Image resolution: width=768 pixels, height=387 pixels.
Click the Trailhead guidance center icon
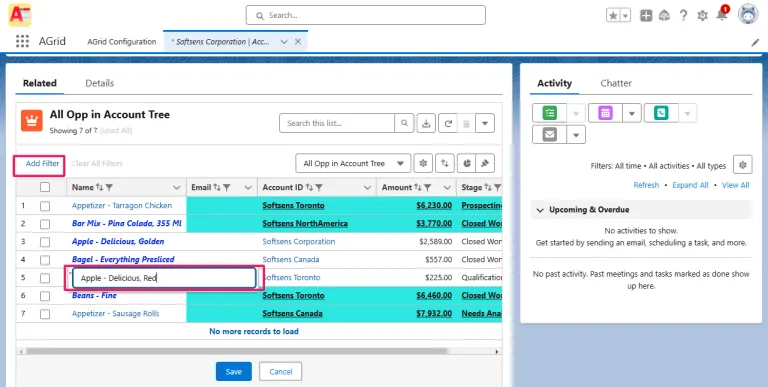tap(665, 16)
